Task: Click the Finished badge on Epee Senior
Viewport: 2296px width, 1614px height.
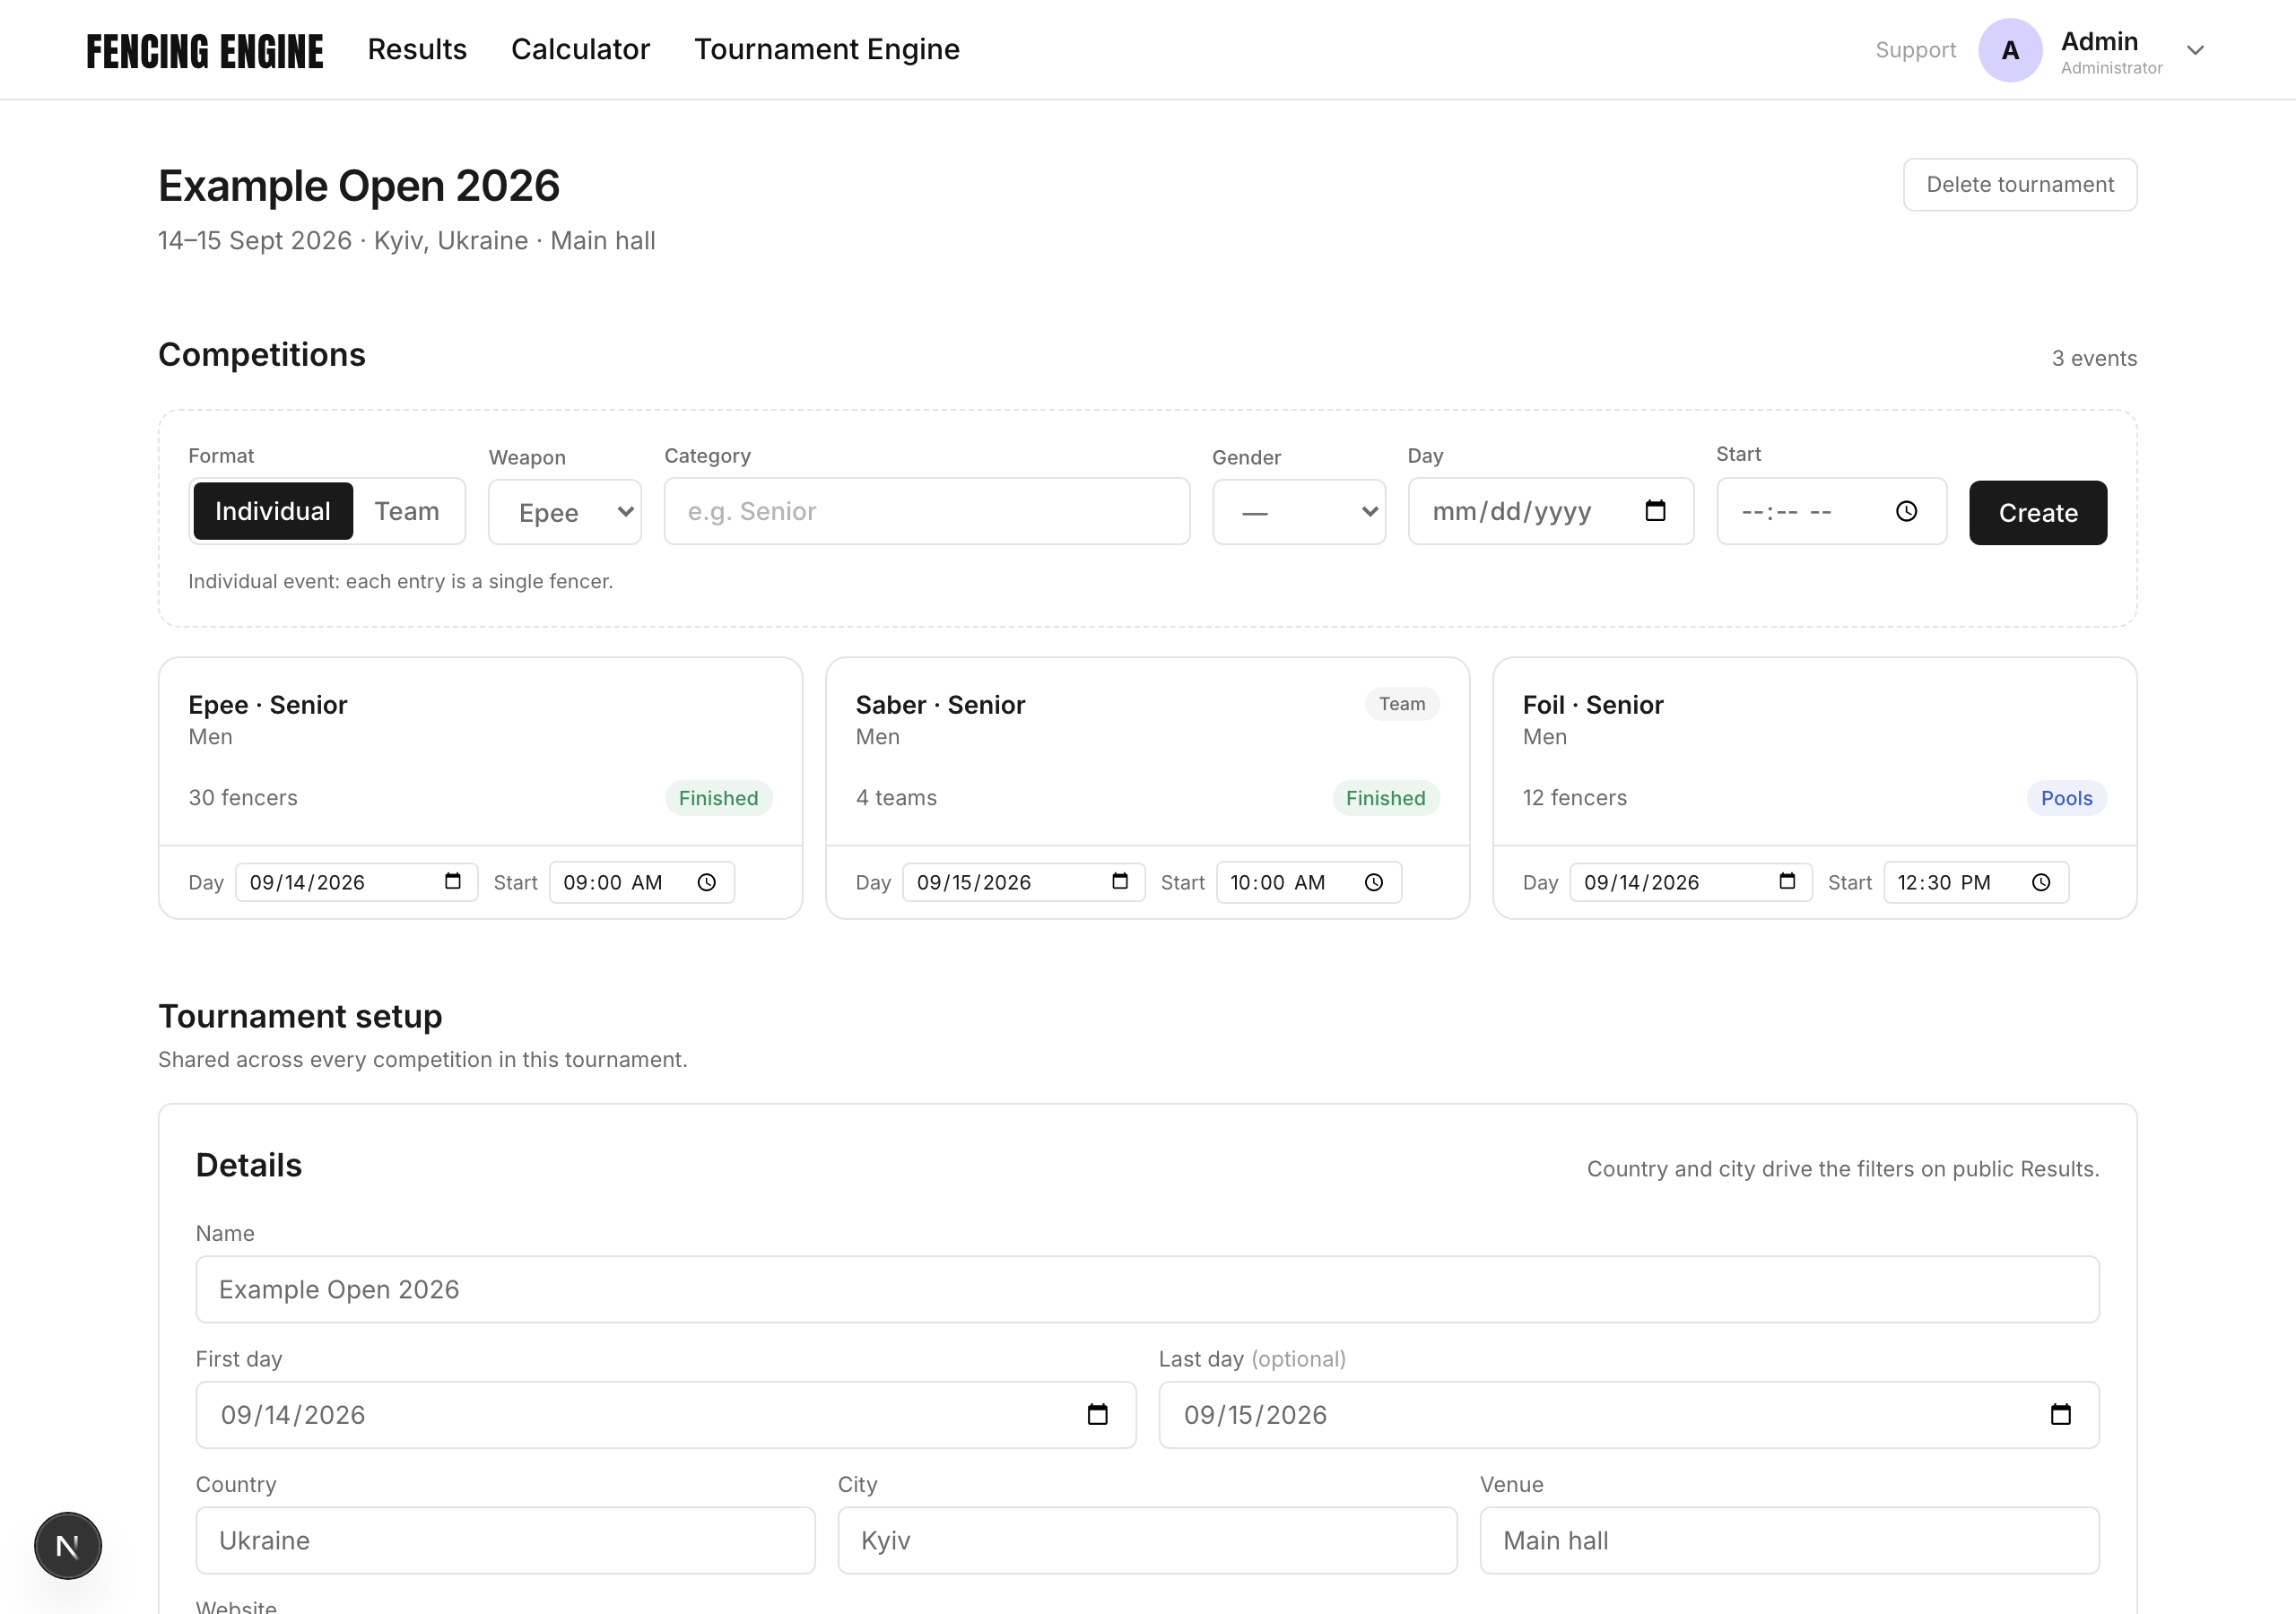Action: [718, 798]
